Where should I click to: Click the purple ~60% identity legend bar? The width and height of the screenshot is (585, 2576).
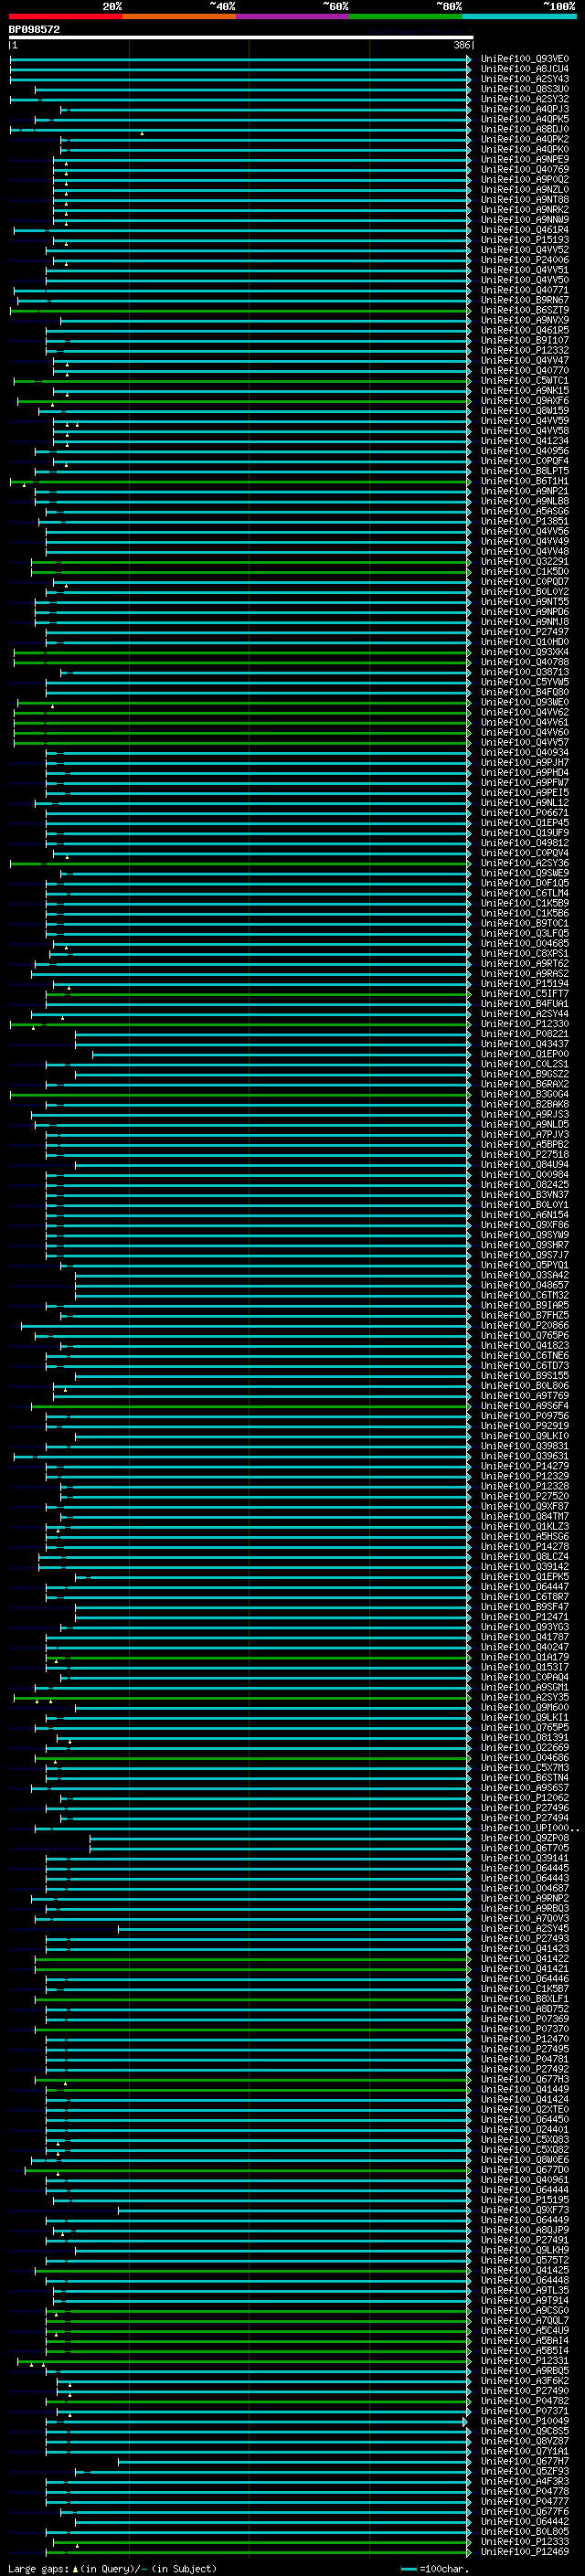[292, 17]
